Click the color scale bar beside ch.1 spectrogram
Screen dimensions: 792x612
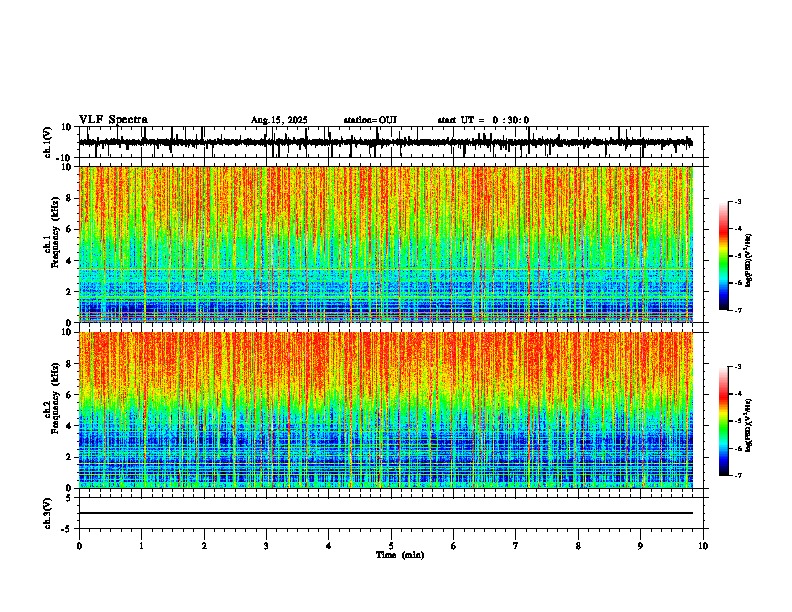click(723, 256)
